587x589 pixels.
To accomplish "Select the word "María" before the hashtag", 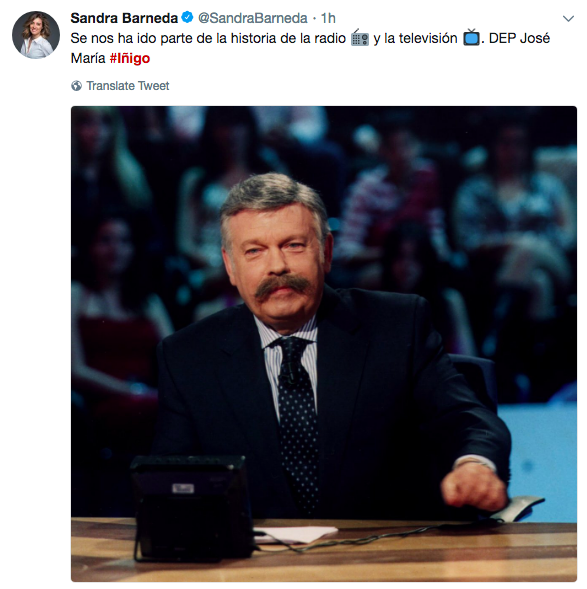I will (x=88, y=58).
